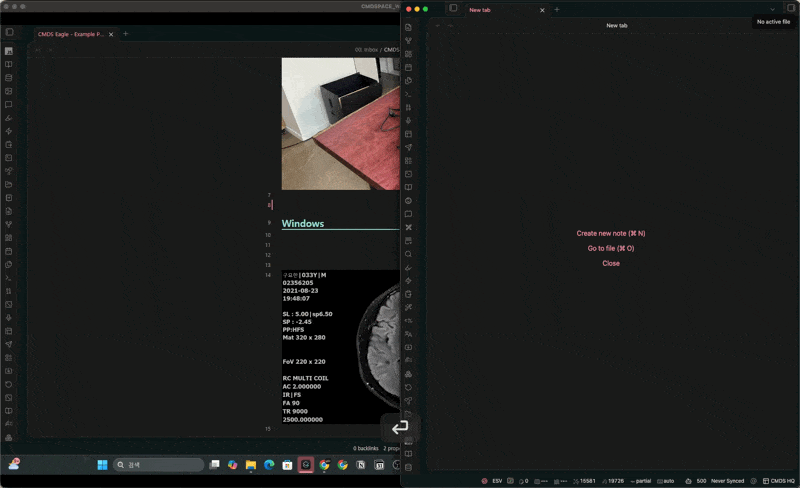Click magnifier search icon in right window ribbon
This screenshot has width=800, height=488.
pos(408,254)
